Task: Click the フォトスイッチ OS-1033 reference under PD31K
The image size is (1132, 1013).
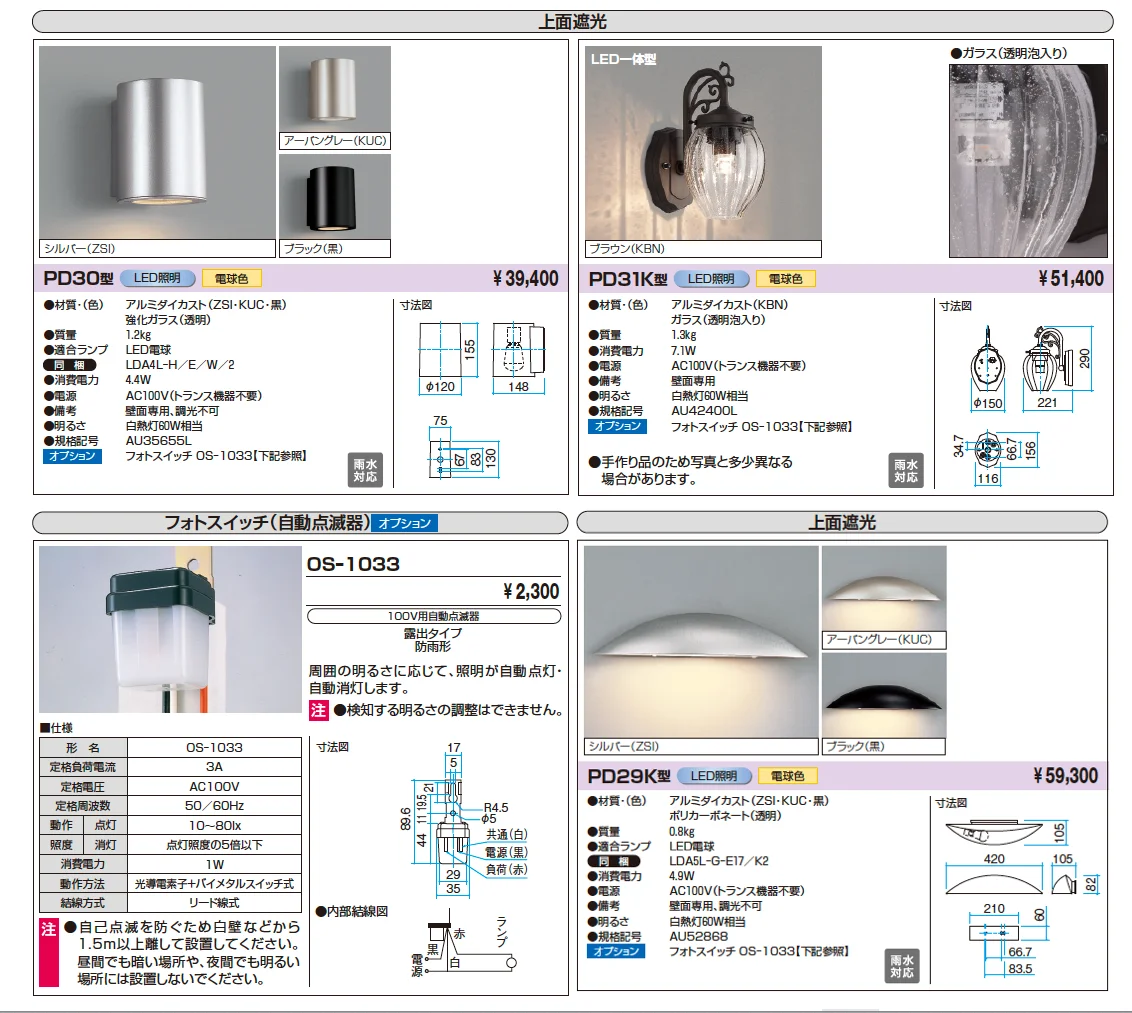Action: [761, 427]
